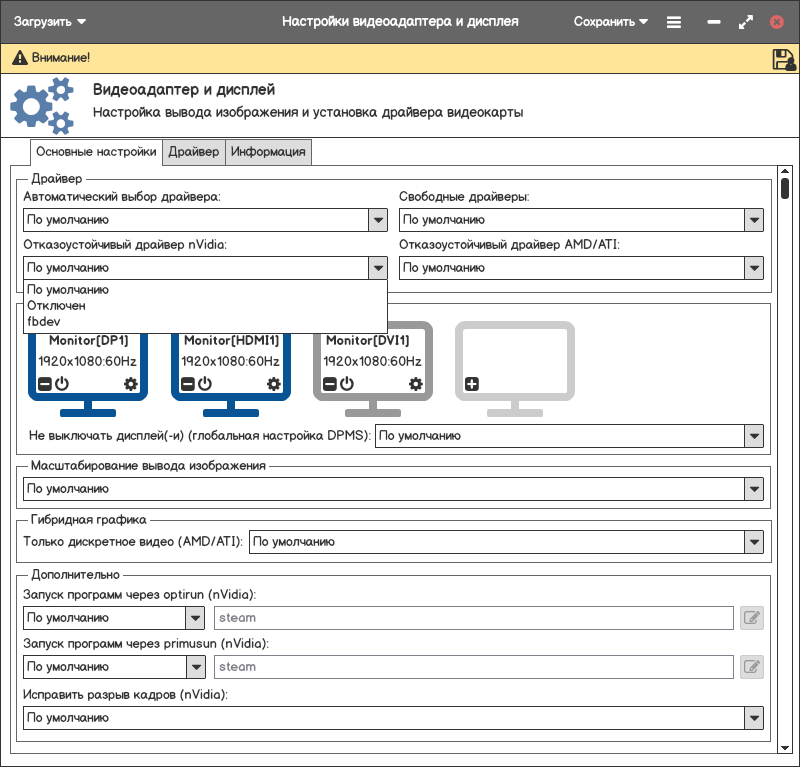800x767 pixels.
Task: Open settings gear for Monitor DP1
Action: [131, 384]
